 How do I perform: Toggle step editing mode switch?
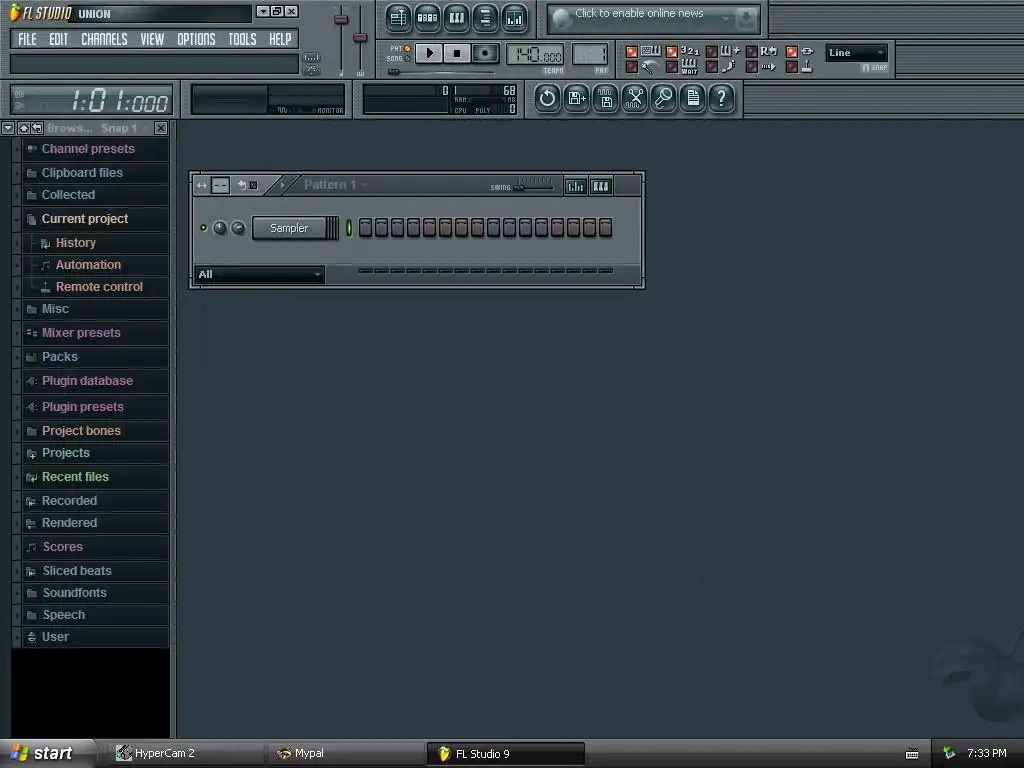pyautogui.click(x=712, y=67)
